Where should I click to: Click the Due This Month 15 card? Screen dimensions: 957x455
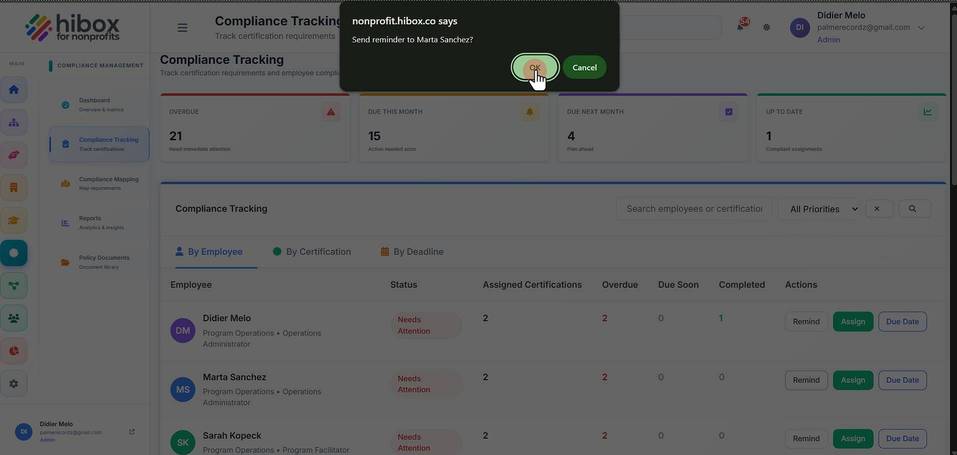[453, 128]
